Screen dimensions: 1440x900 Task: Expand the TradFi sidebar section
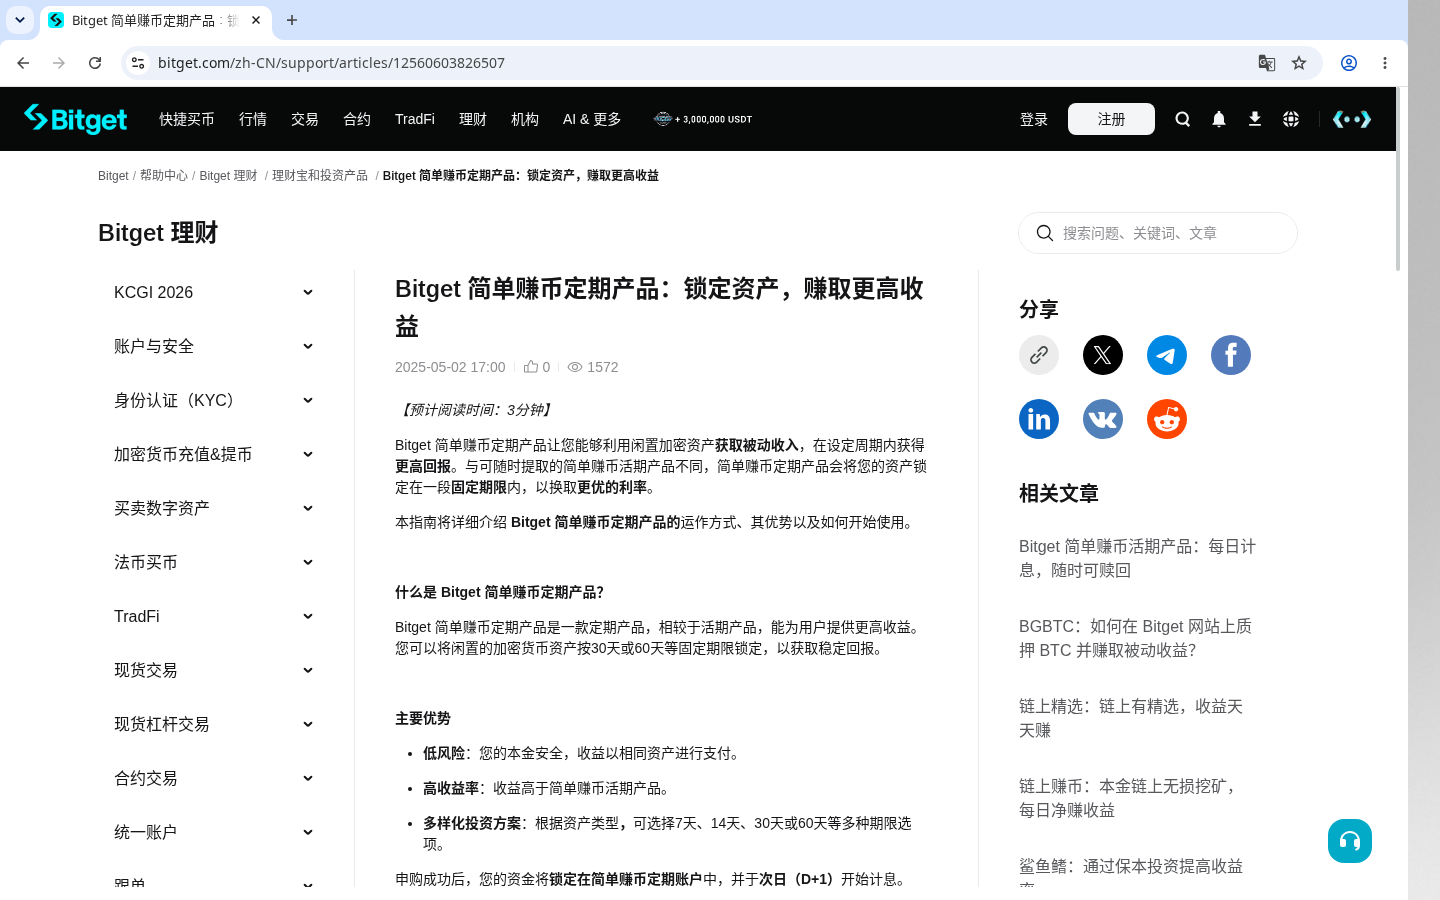click(x=214, y=616)
